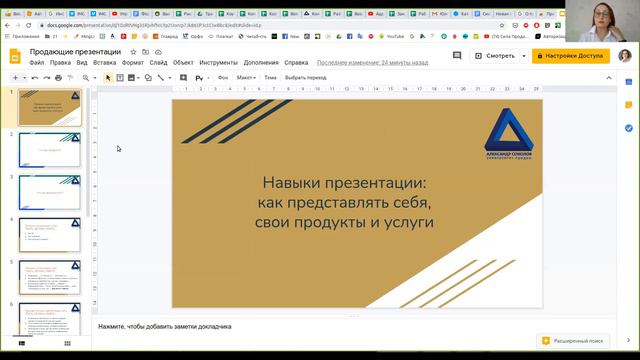Expand new slide layout dropdown arrow
This screenshot has width=640, height=360.
24,78
